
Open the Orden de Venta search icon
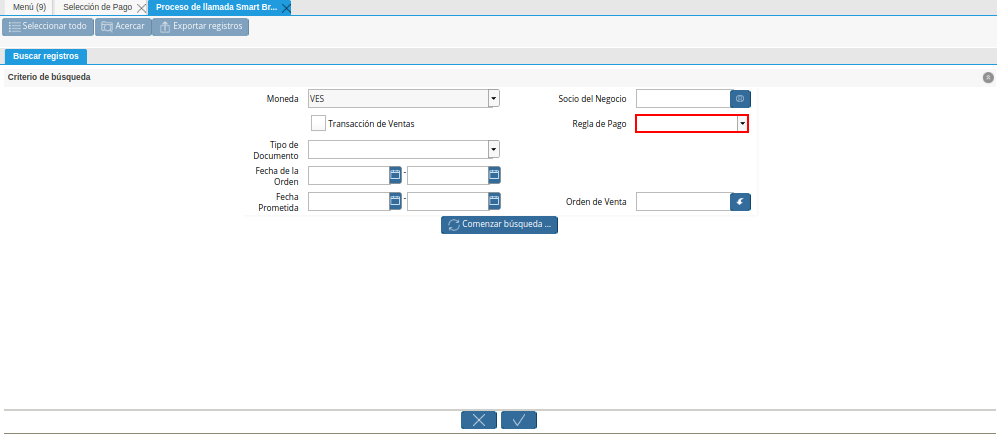(740, 201)
